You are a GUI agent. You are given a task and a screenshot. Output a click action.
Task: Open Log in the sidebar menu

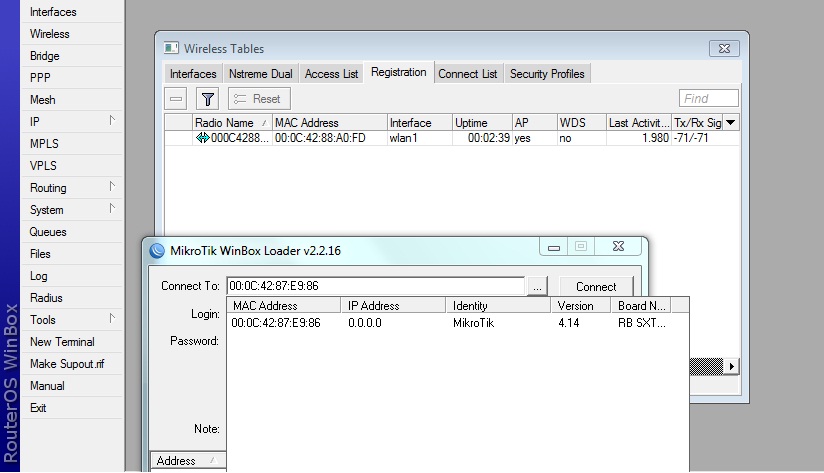(x=71, y=275)
